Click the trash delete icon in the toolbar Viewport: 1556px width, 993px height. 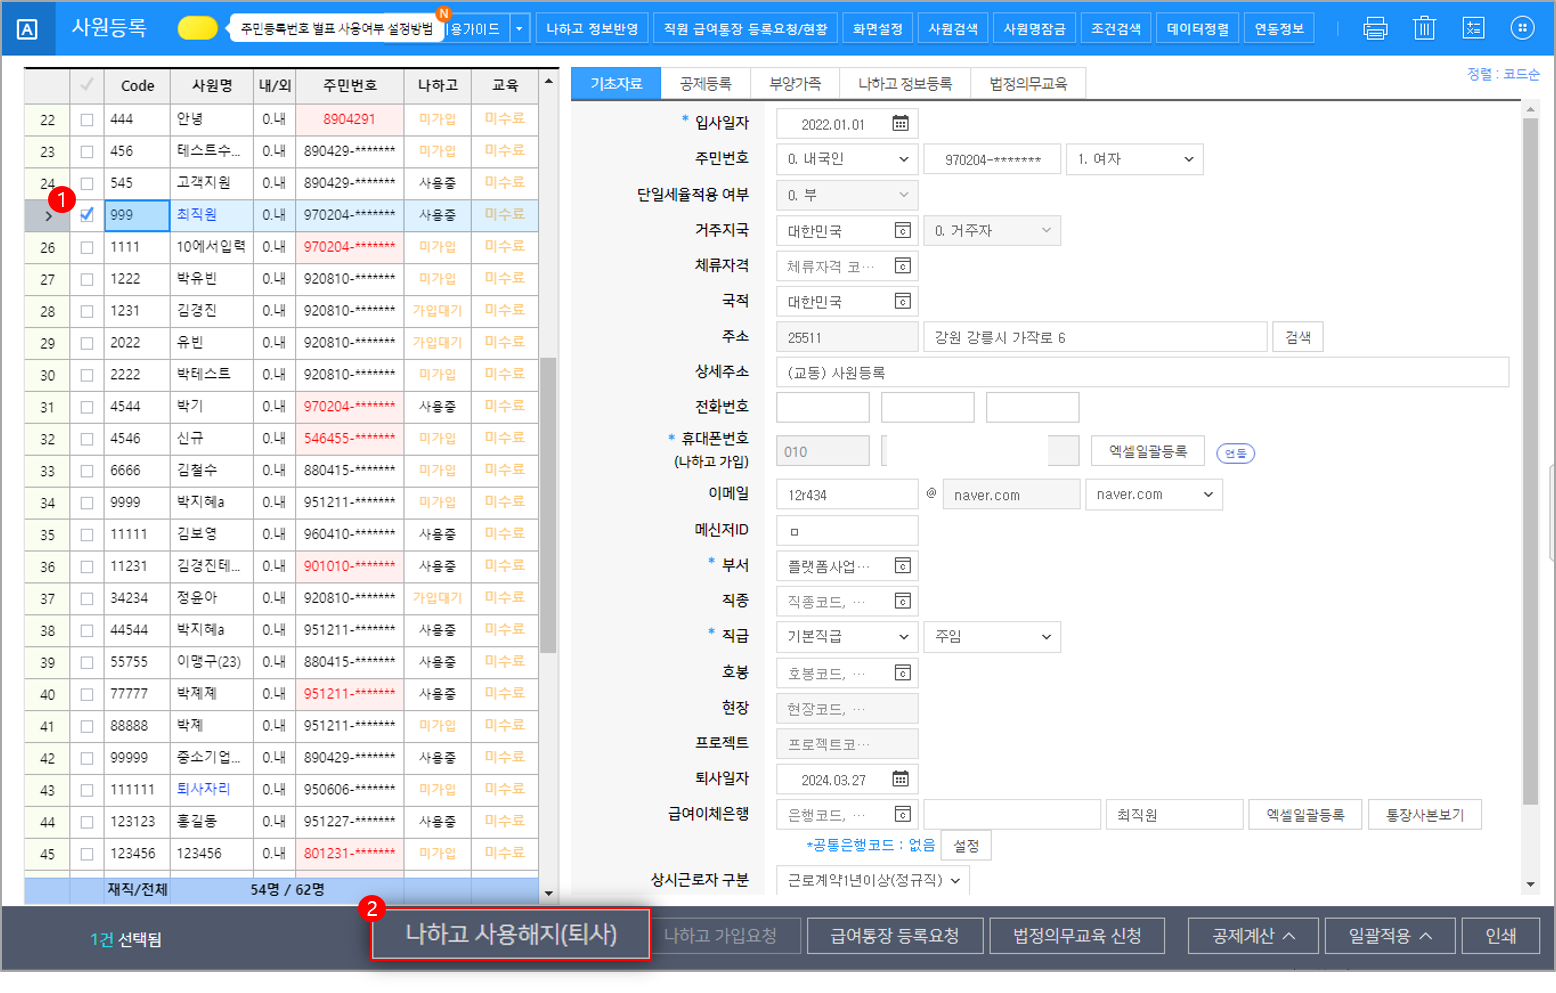(x=1424, y=28)
